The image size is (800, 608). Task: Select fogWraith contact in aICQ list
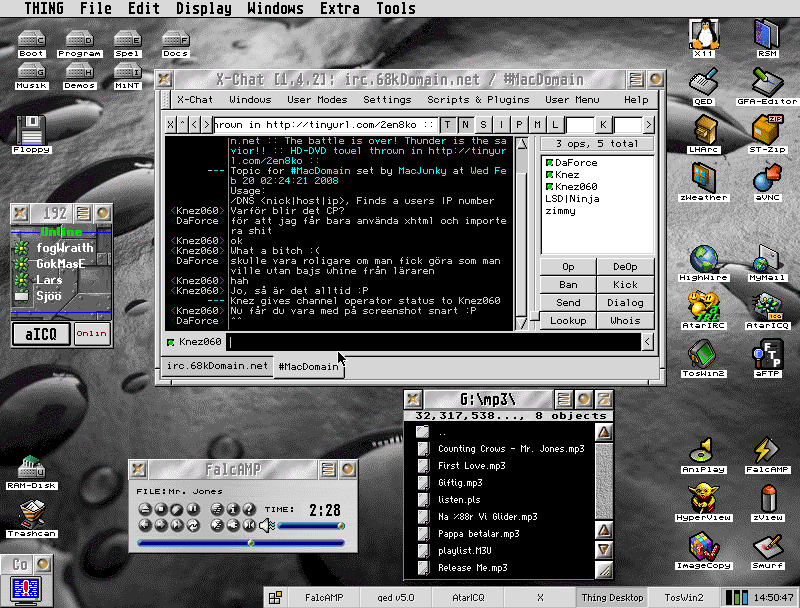tap(64, 248)
